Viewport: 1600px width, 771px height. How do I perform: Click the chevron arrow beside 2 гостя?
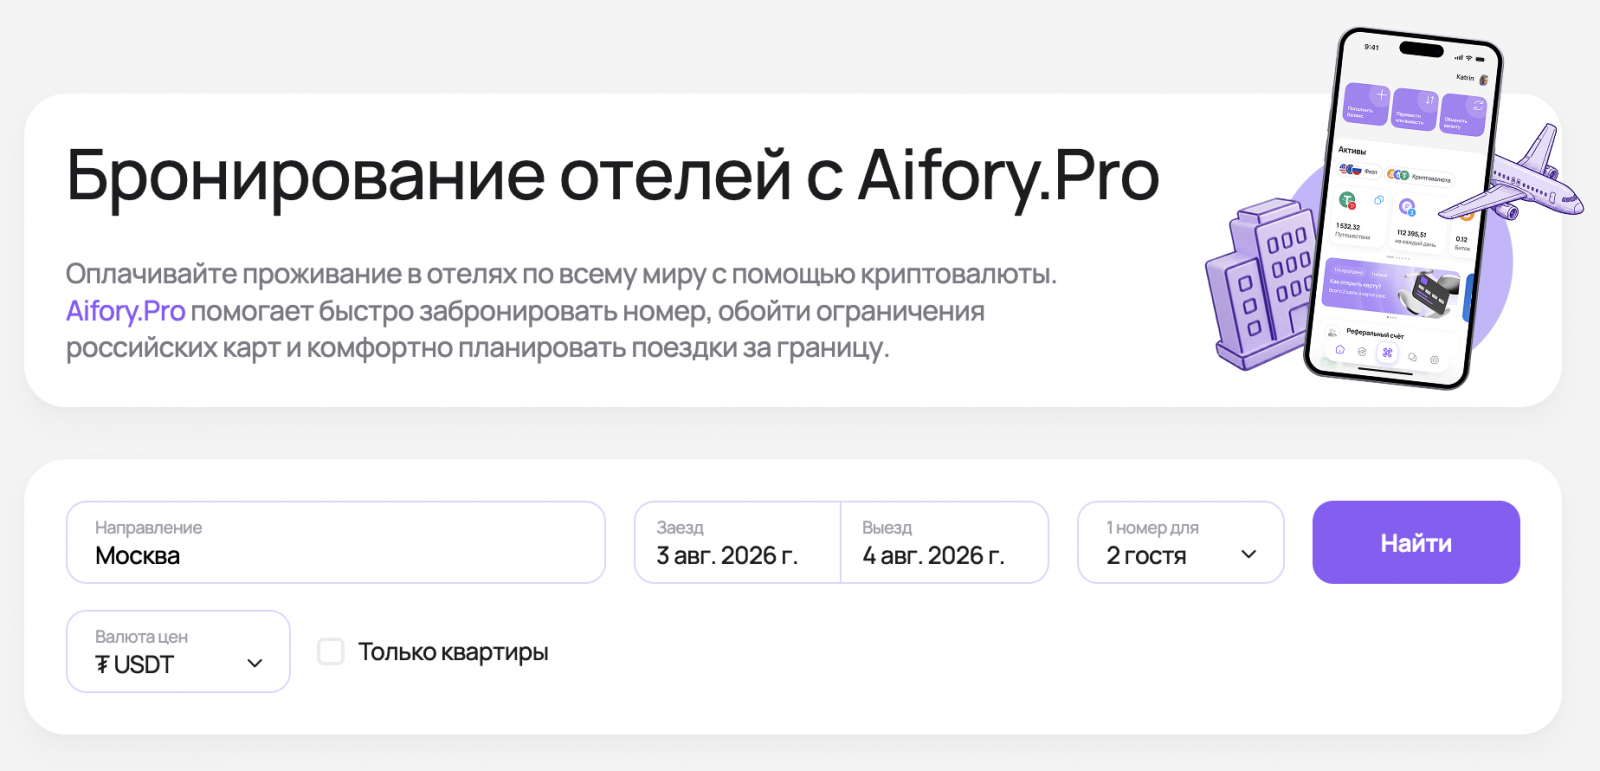pos(1249,554)
